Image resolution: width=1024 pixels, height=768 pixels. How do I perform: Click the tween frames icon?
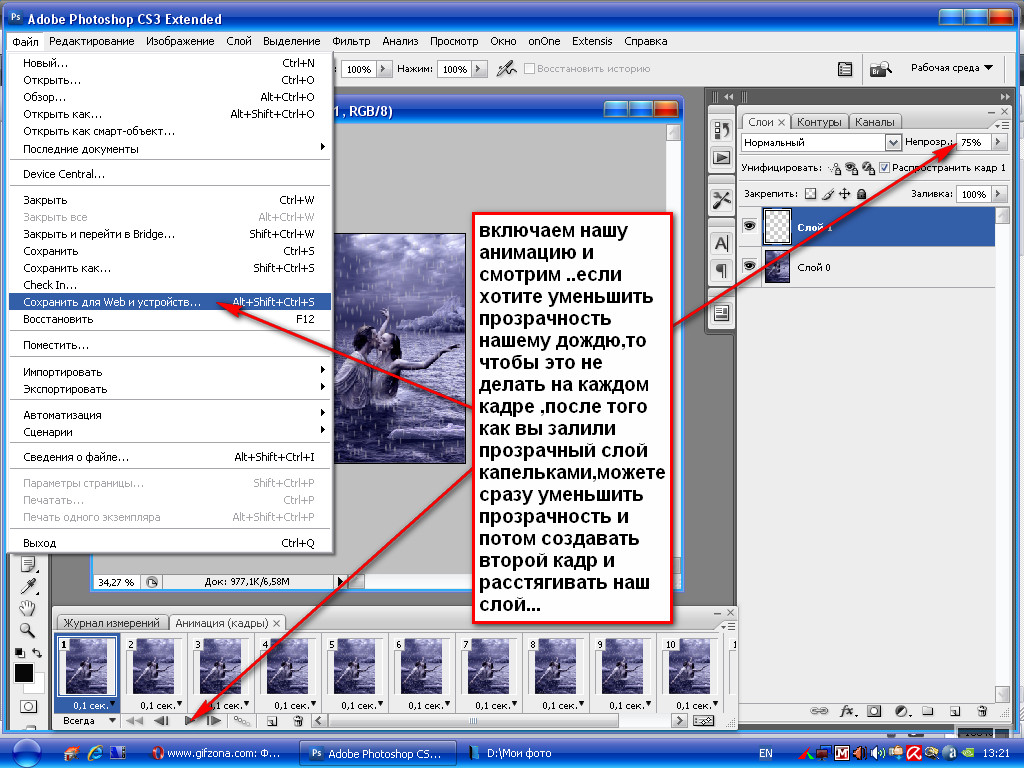click(242, 721)
